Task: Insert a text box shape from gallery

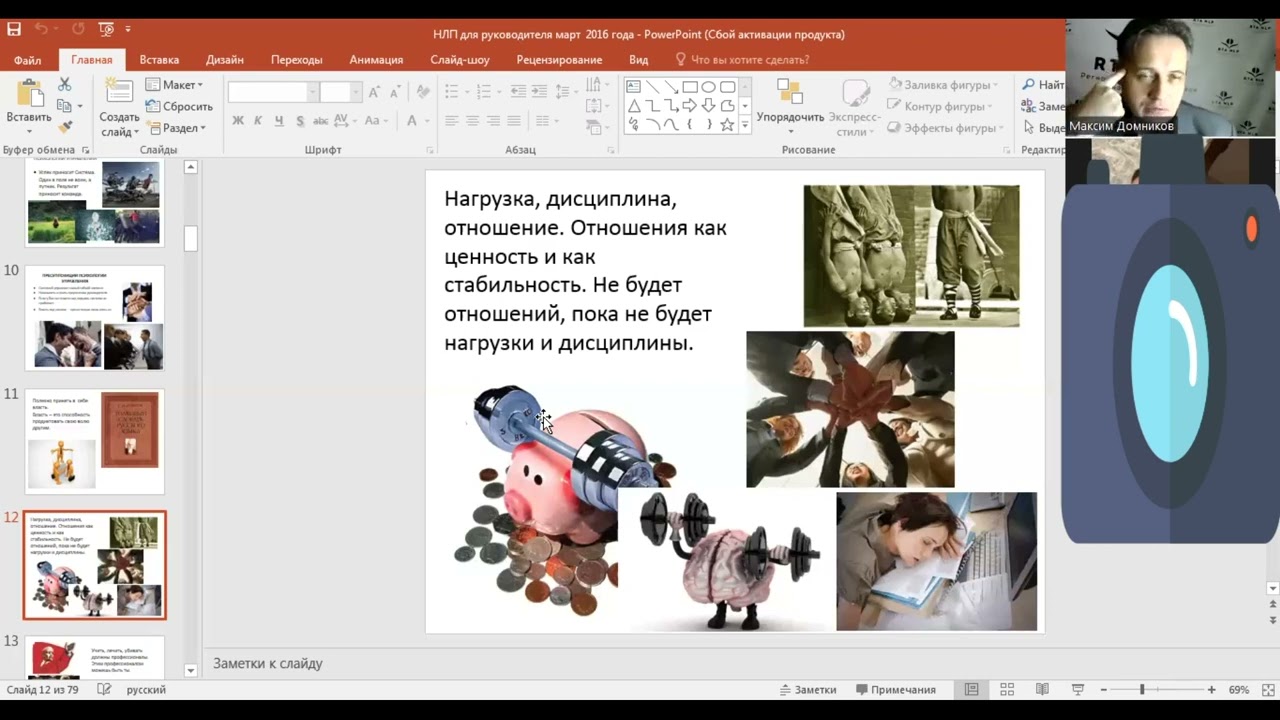Action: [633, 87]
